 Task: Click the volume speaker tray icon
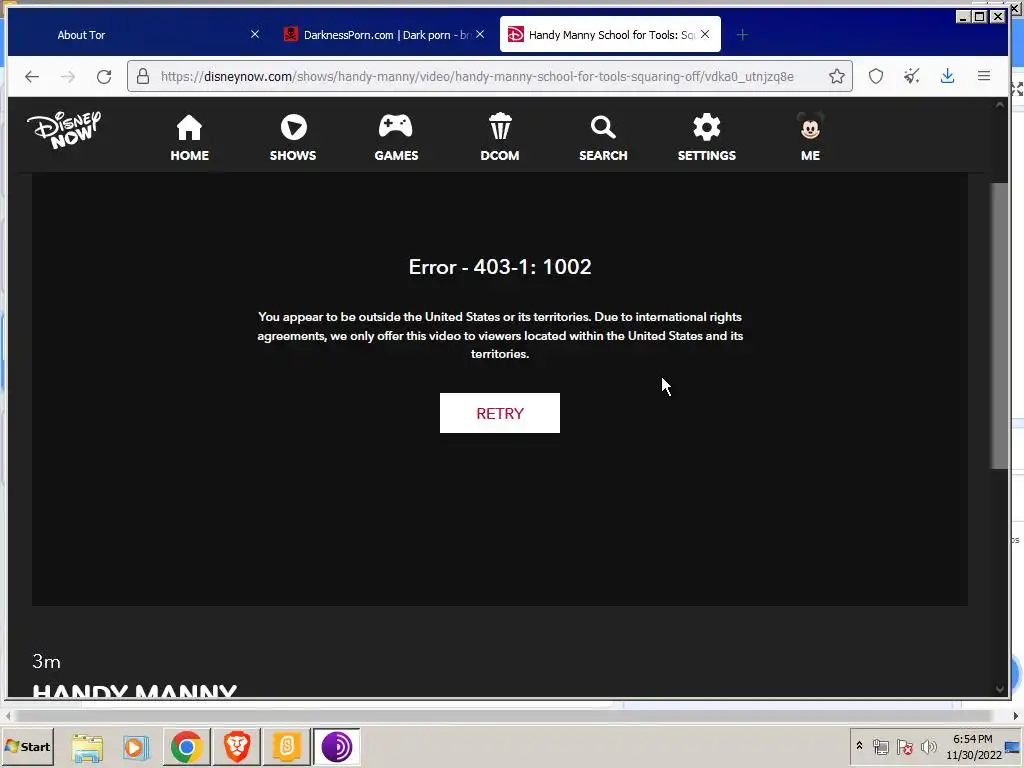(928, 746)
